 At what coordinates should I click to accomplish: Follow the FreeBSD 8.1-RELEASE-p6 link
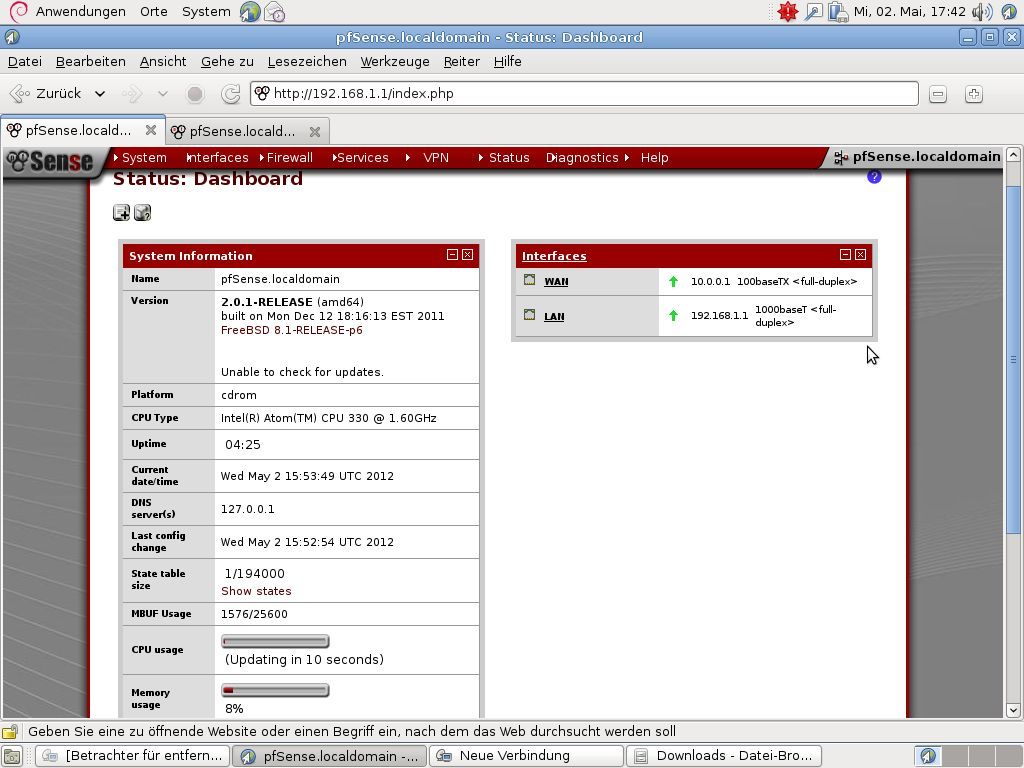coord(291,330)
